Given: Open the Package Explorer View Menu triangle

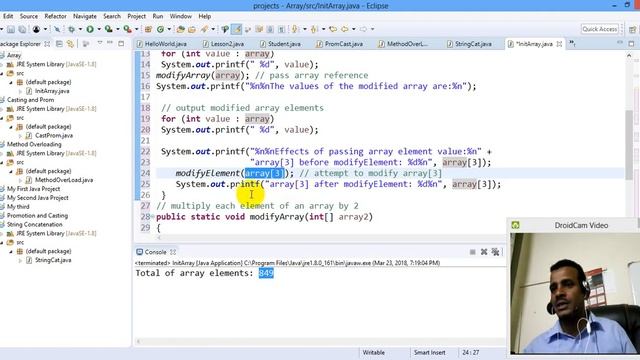Looking at the screenshot, I should (x=100, y=43).
